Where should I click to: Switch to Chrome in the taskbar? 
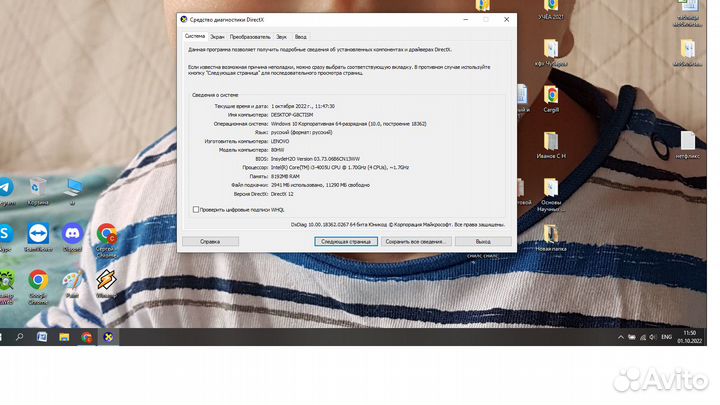click(x=86, y=337)
